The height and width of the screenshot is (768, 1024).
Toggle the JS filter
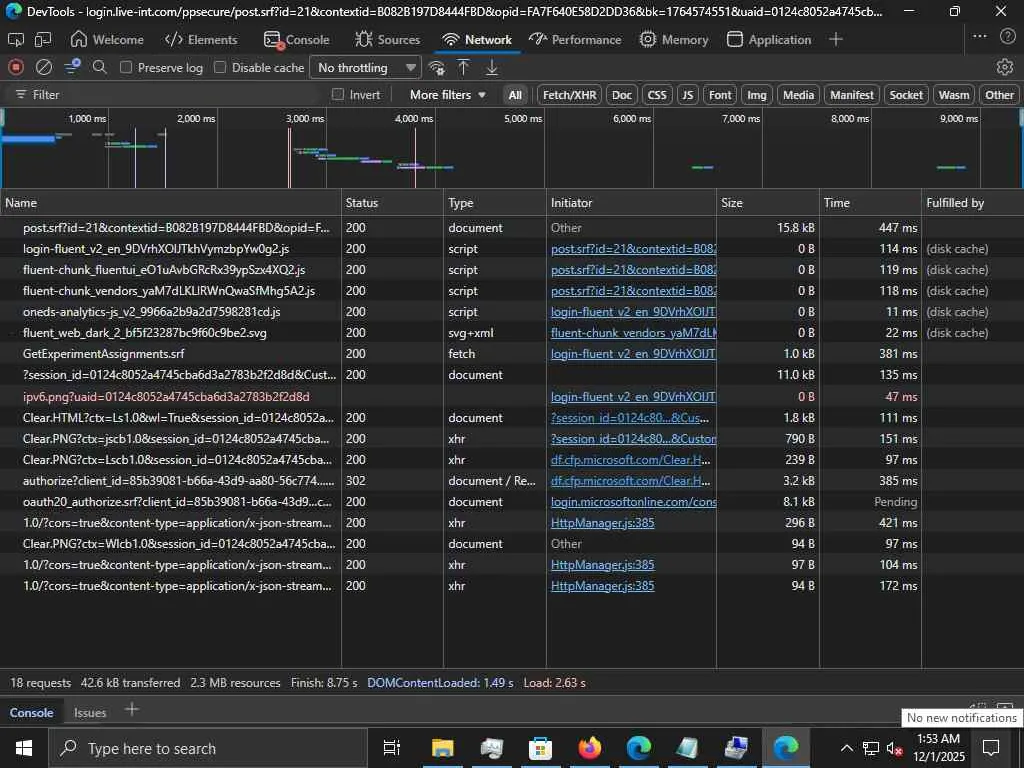point(688,95)
